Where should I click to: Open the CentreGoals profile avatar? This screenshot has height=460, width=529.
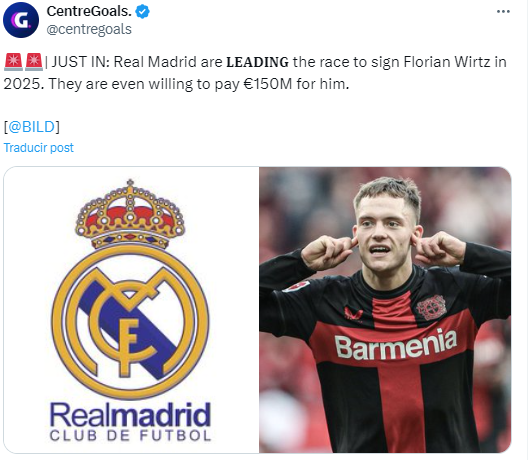tap(21, 20)
